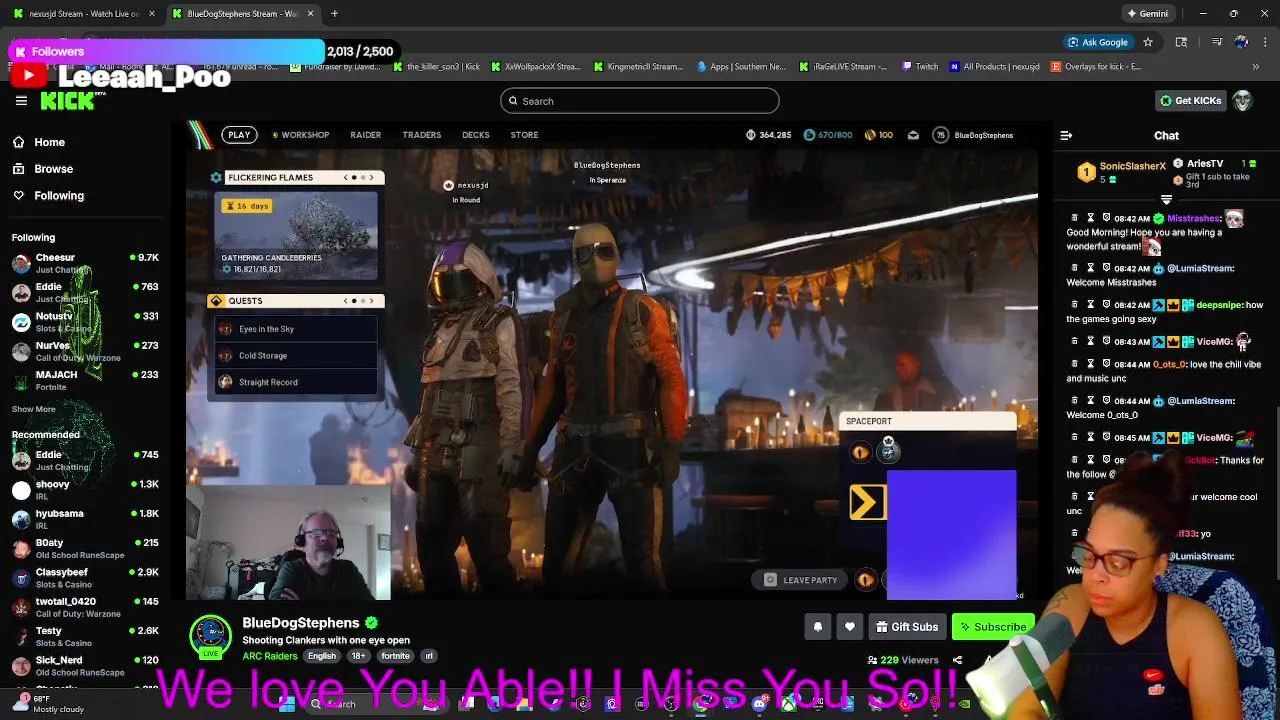1280x720 pixels.
Task: Click Eyes in the Sky quest
Action: tap(296, 329)
